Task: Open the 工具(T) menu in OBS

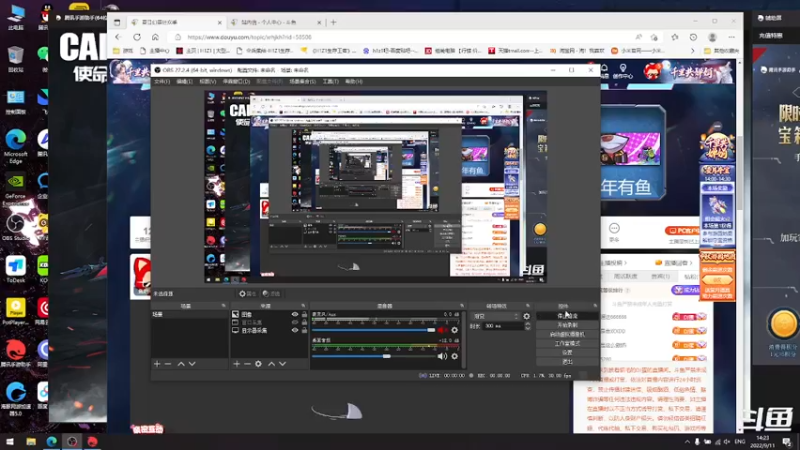Action: pos(330,82)
